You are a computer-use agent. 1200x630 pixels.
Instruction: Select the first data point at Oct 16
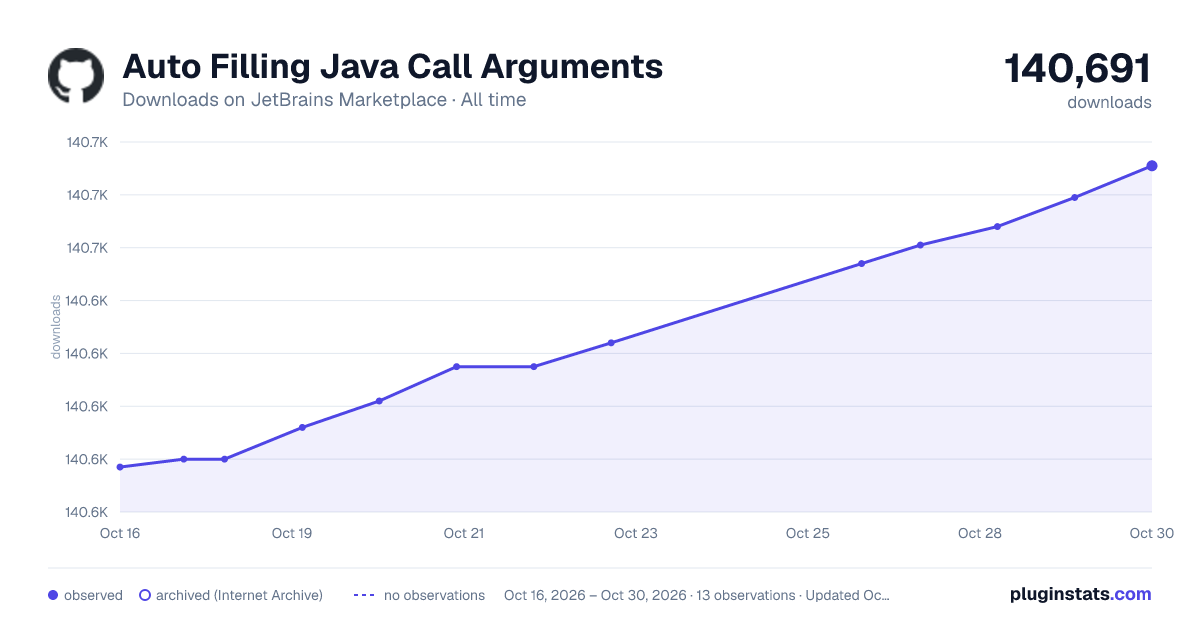point(120,467)
